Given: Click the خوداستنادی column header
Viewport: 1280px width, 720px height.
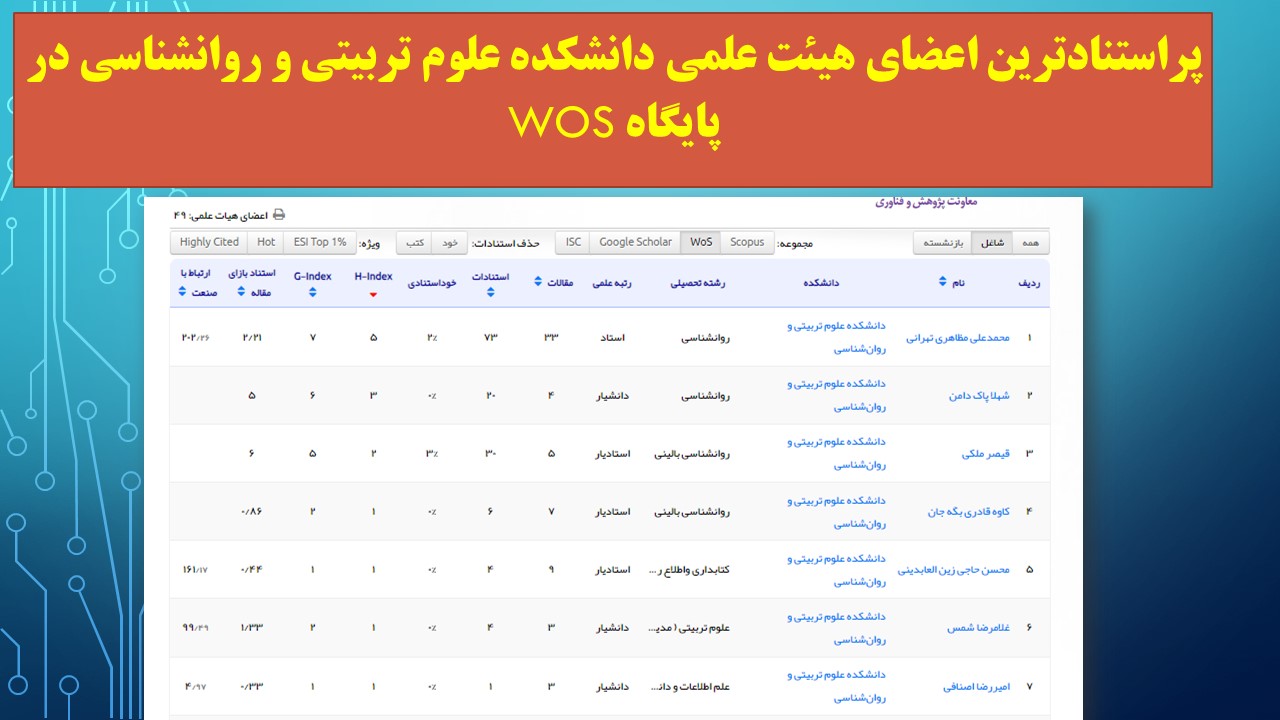Looking at the screenshot, I should 432,283.
